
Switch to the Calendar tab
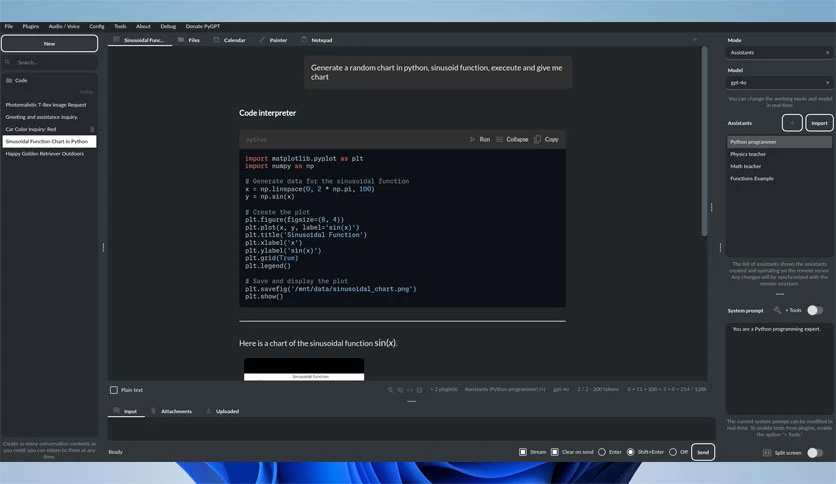click(x=229, y=40)
